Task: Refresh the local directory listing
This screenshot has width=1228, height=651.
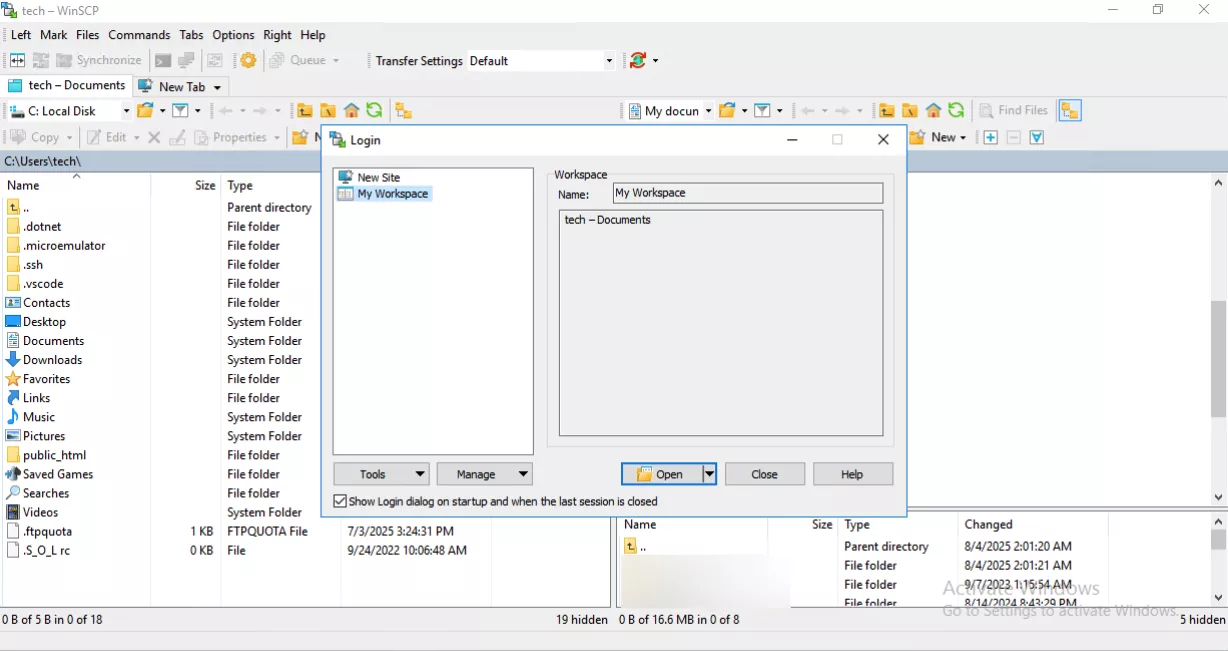Action: click(373, 110)
